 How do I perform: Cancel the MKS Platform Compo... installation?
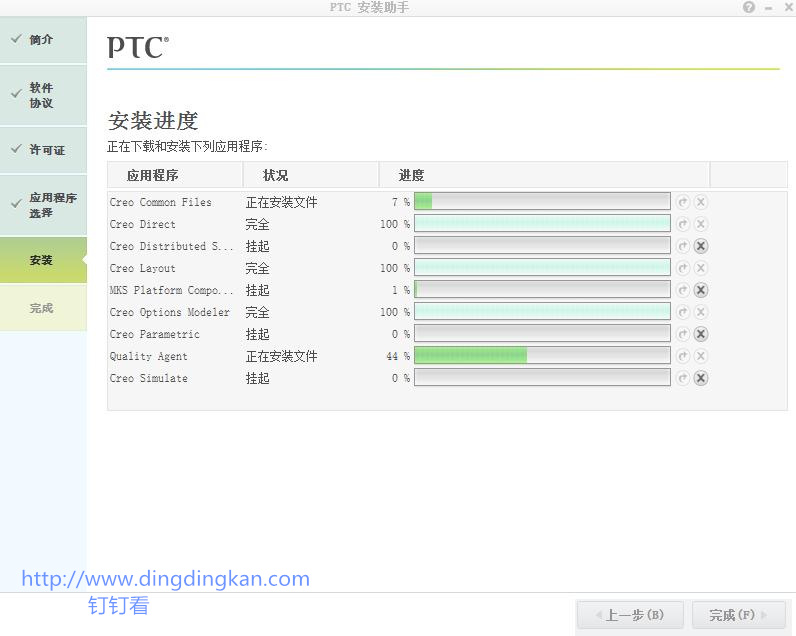(x=701, y=290)
